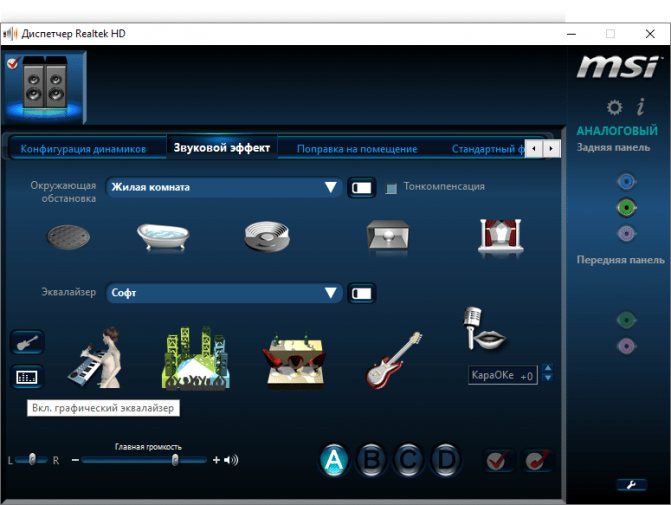Click the Главная громкость label

click(148, 447)
